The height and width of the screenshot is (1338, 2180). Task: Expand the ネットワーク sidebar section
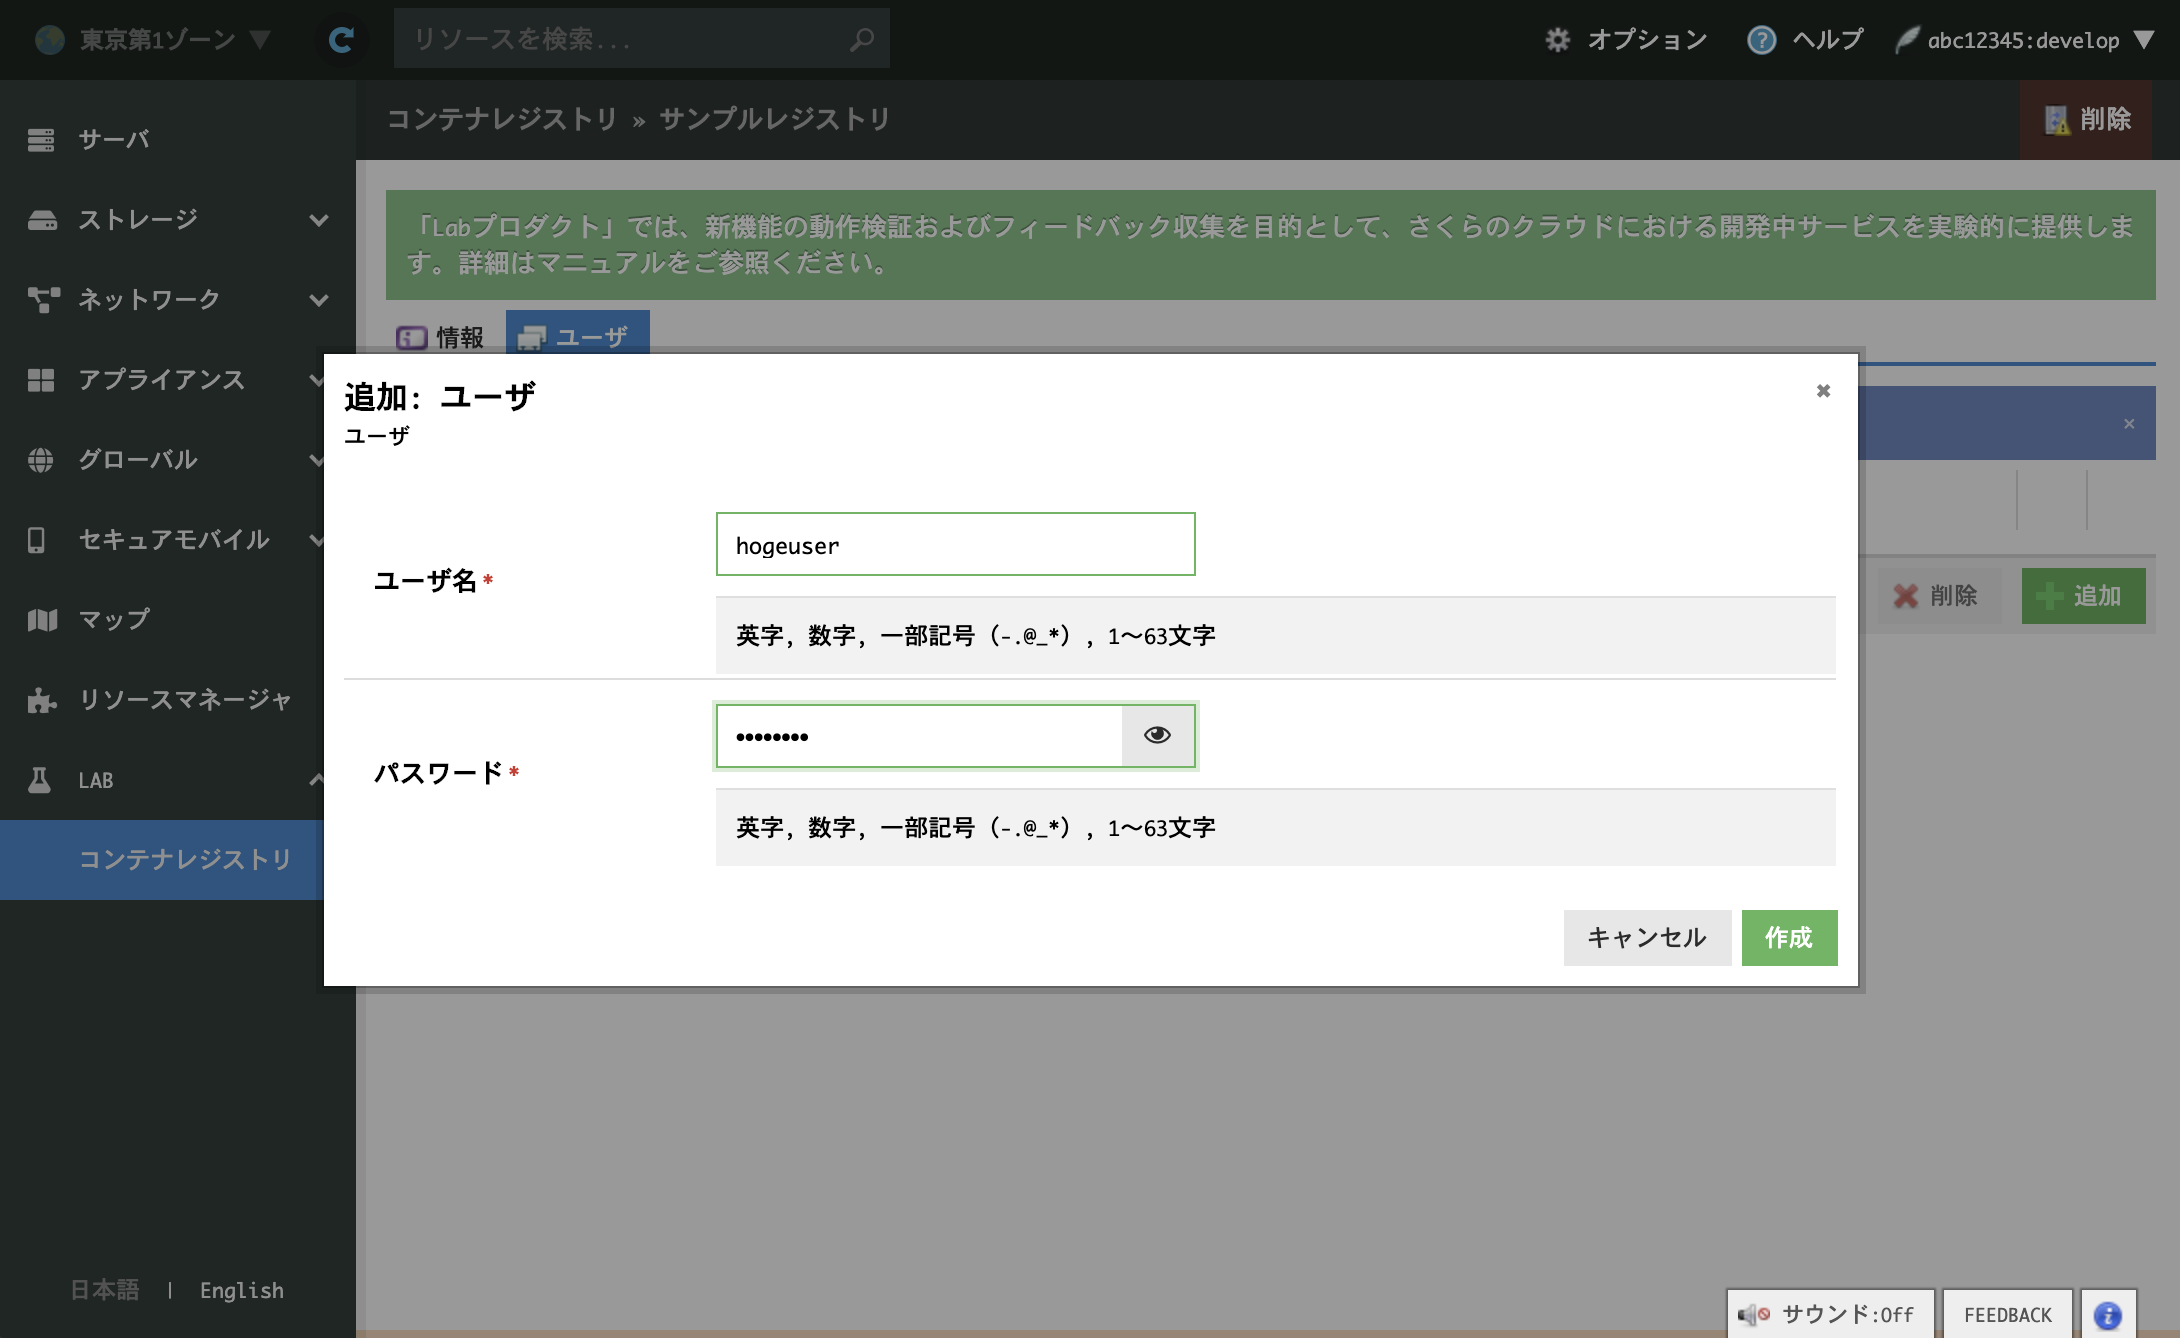(x=318, y=300)
